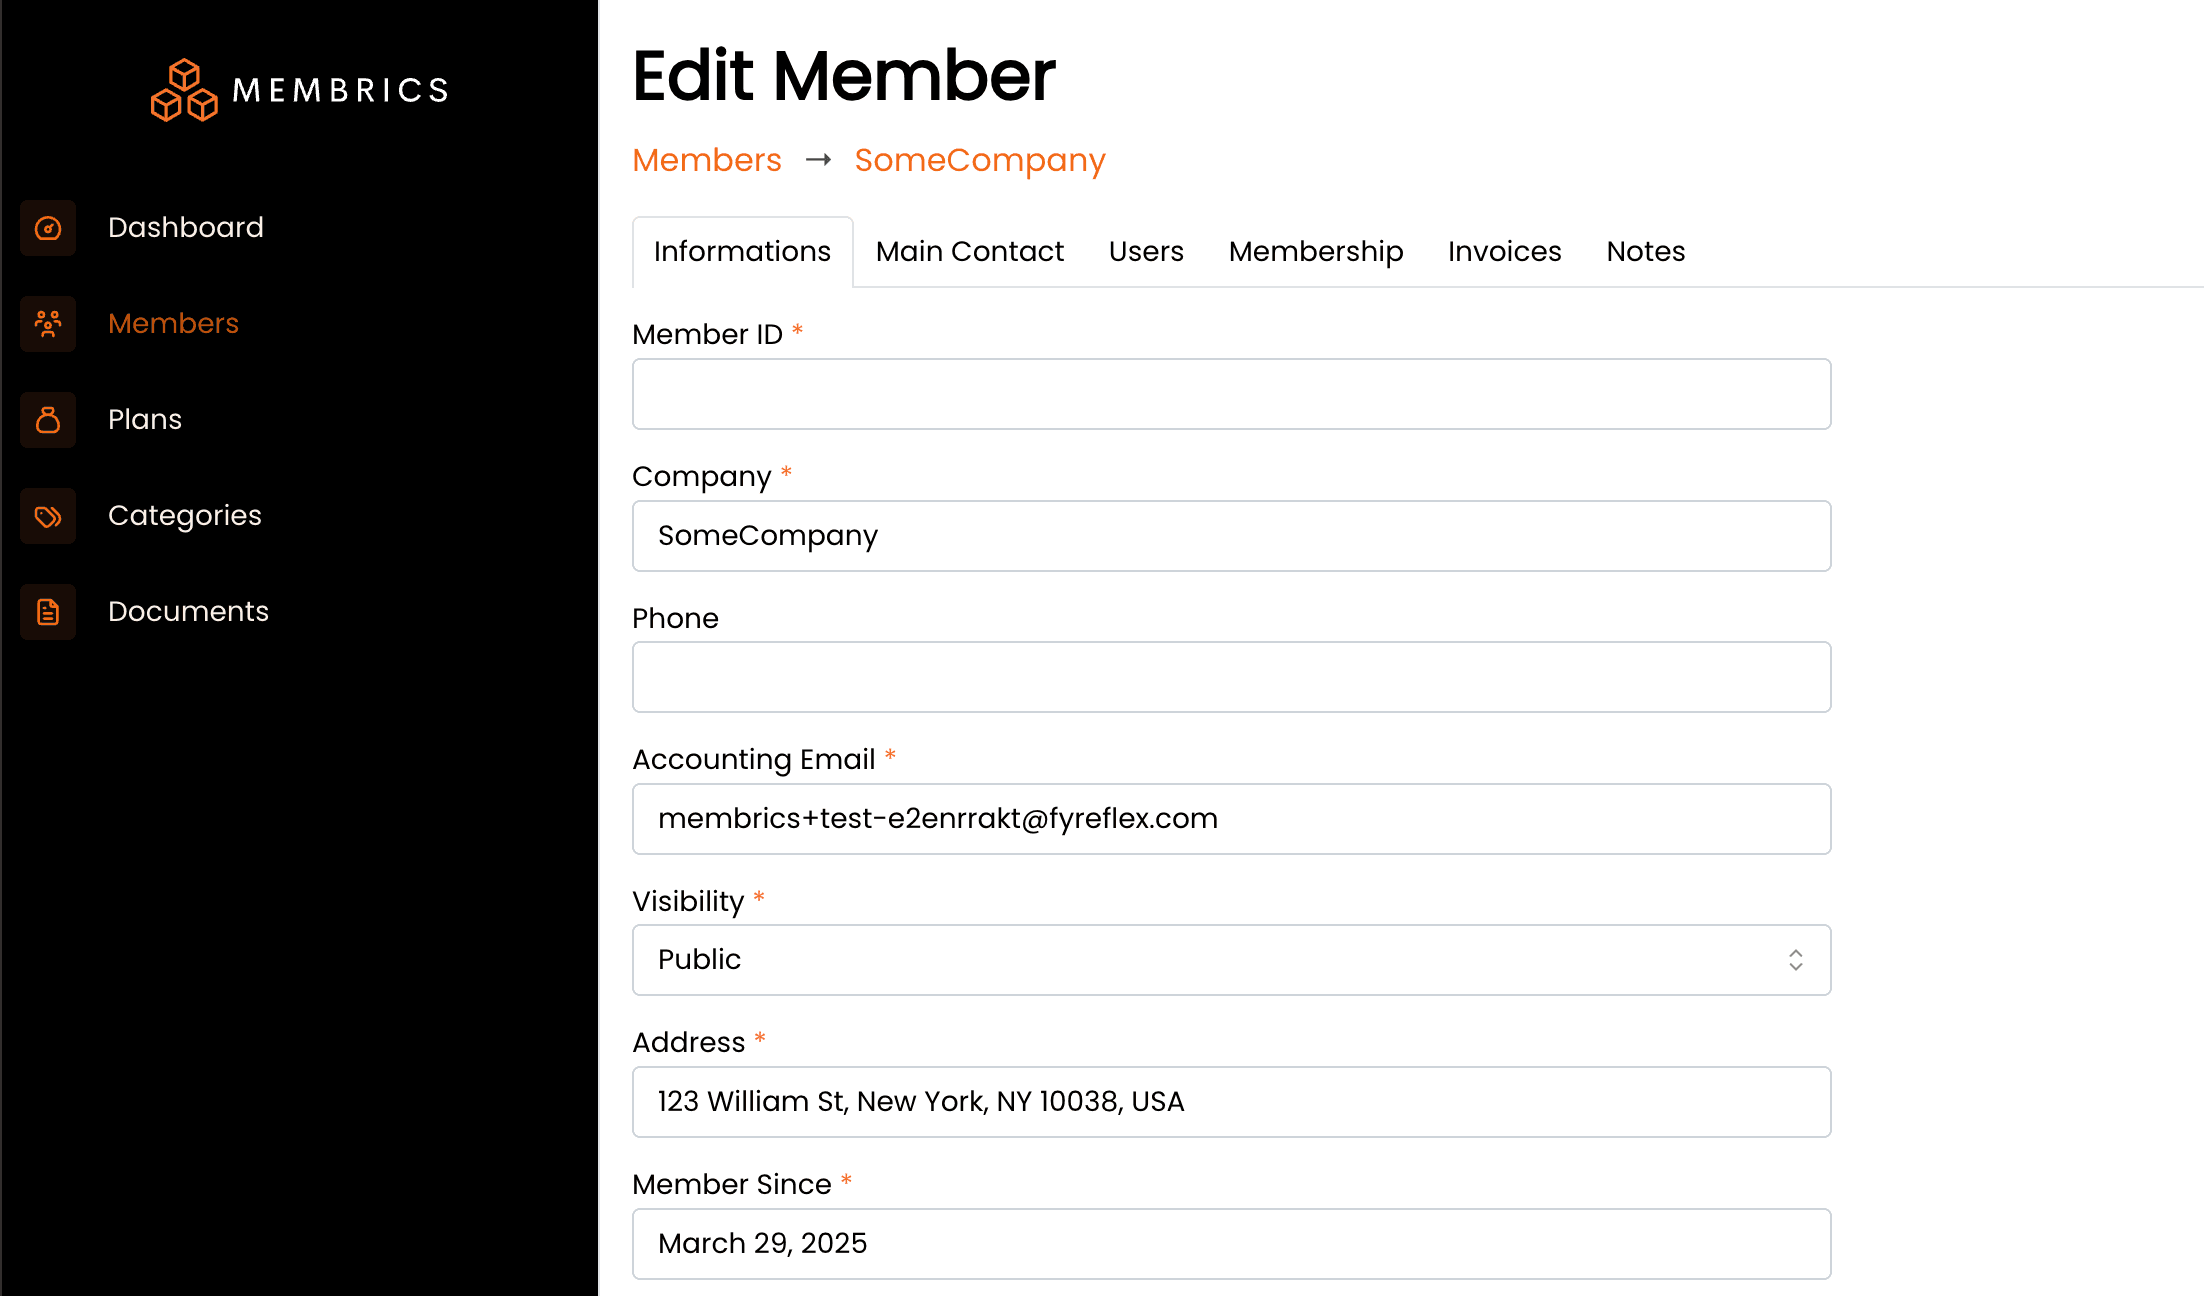The width and height of the screenshot is (2204, 1296).
Task: Click the Members breadcrumb link
Action: 706,161
